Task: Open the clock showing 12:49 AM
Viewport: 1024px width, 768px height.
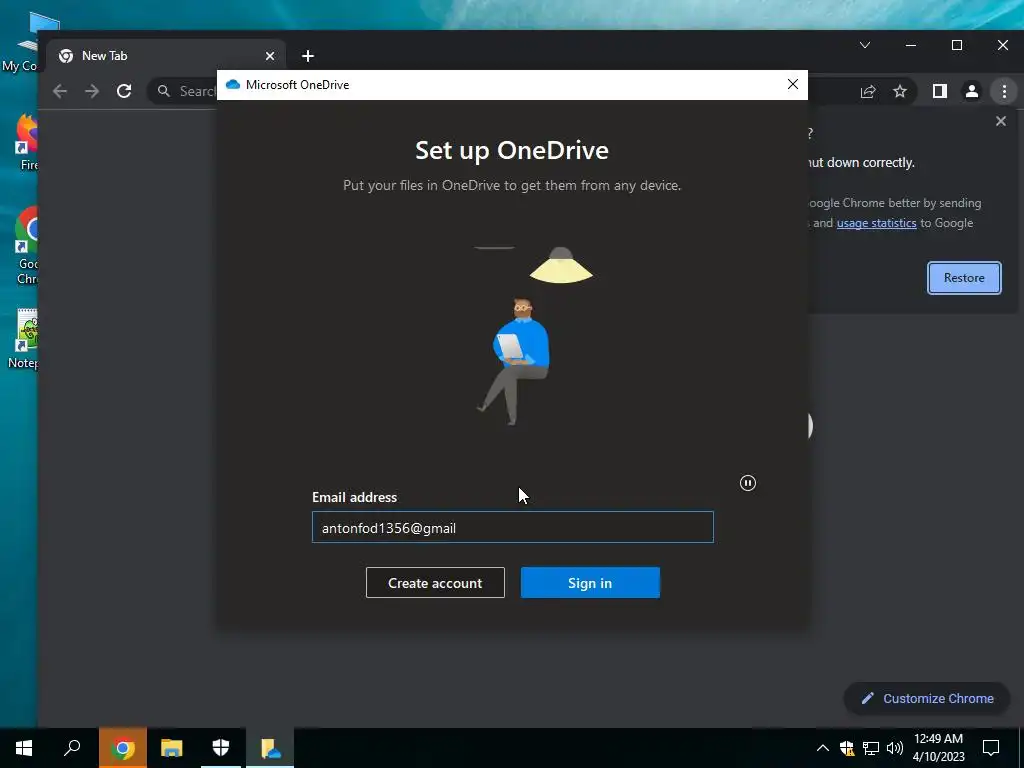Action: point(938,748)
